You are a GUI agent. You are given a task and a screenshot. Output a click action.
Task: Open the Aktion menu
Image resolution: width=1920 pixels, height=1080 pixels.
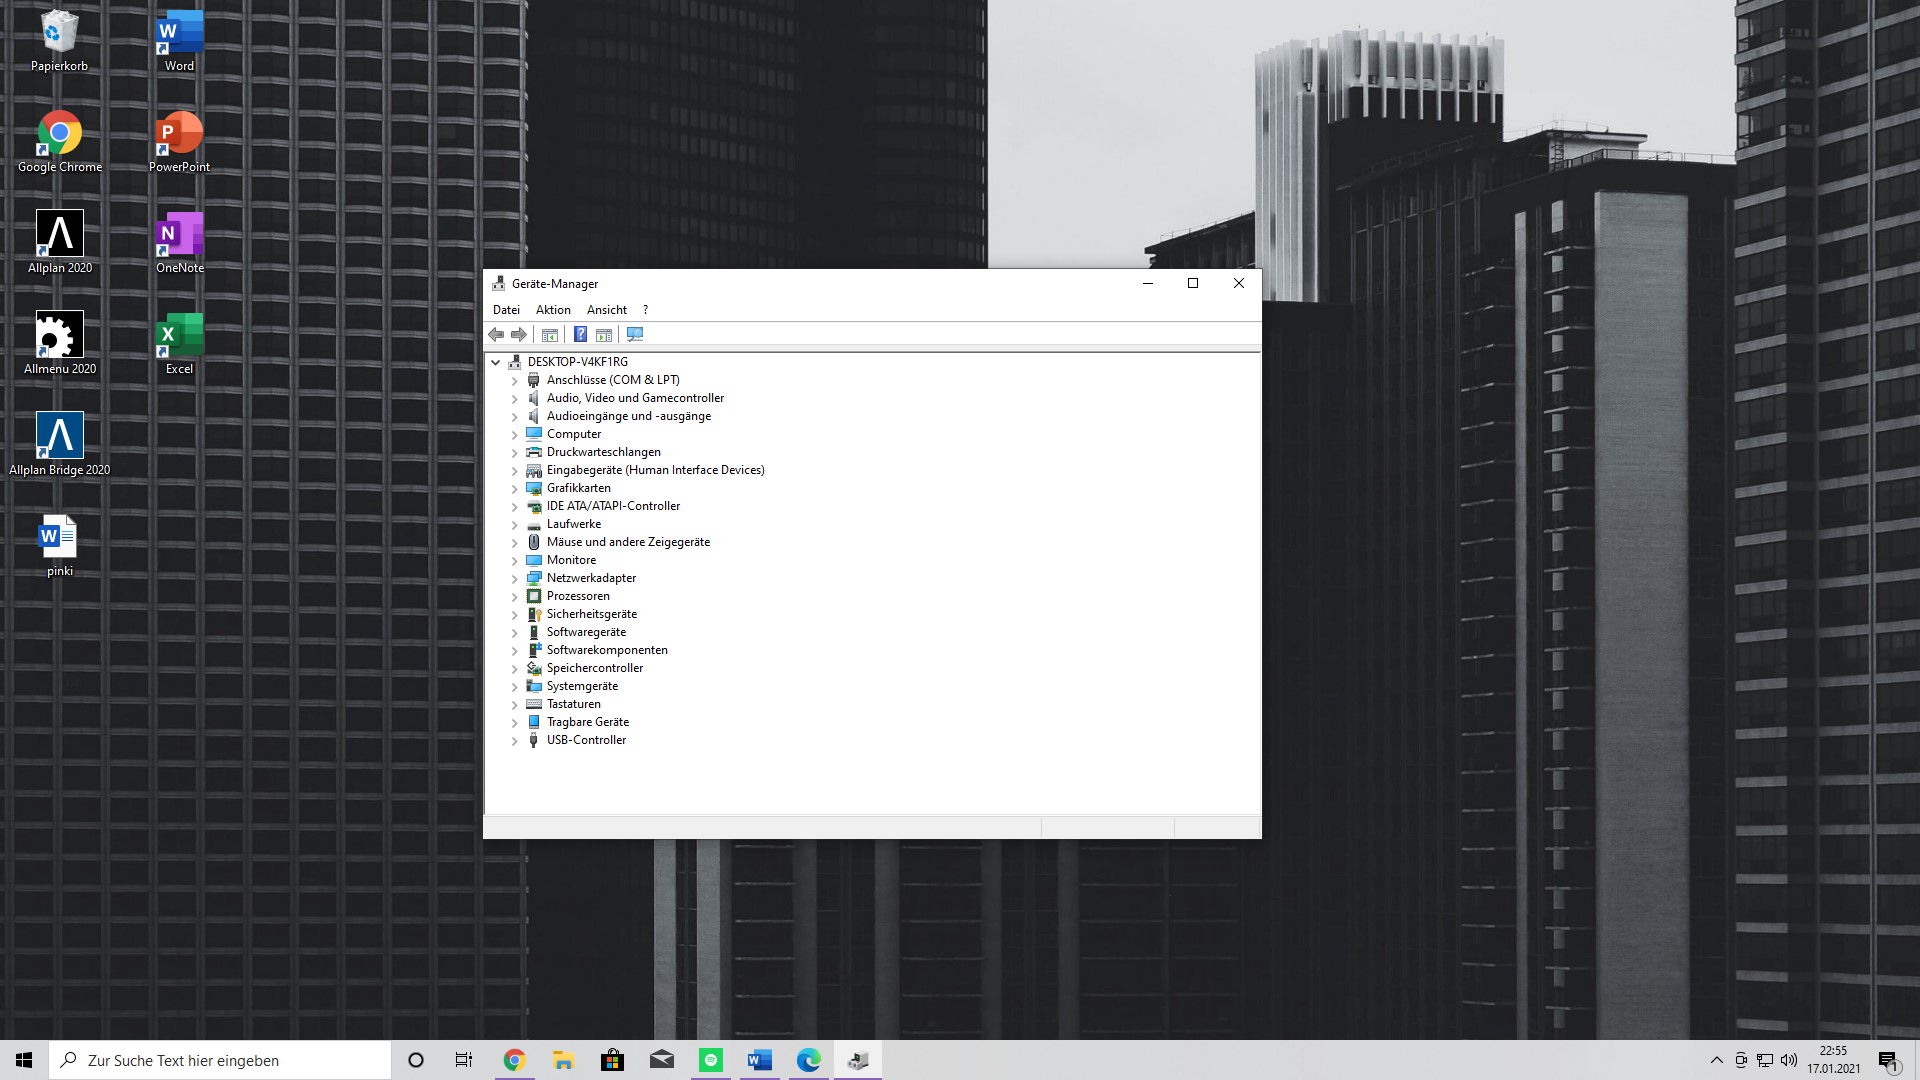[553, 310]
